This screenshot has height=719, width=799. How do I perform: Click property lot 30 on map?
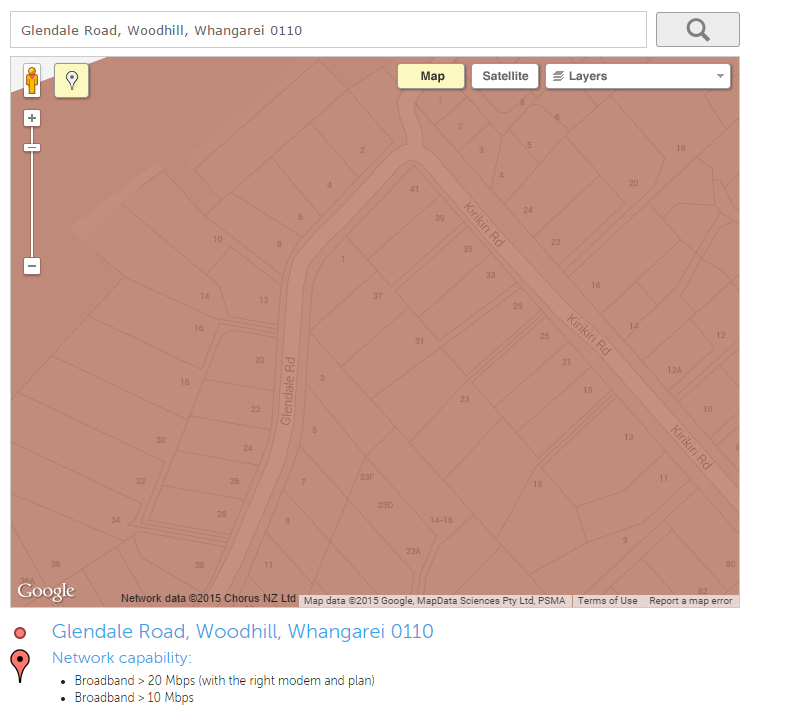(161, 440)
